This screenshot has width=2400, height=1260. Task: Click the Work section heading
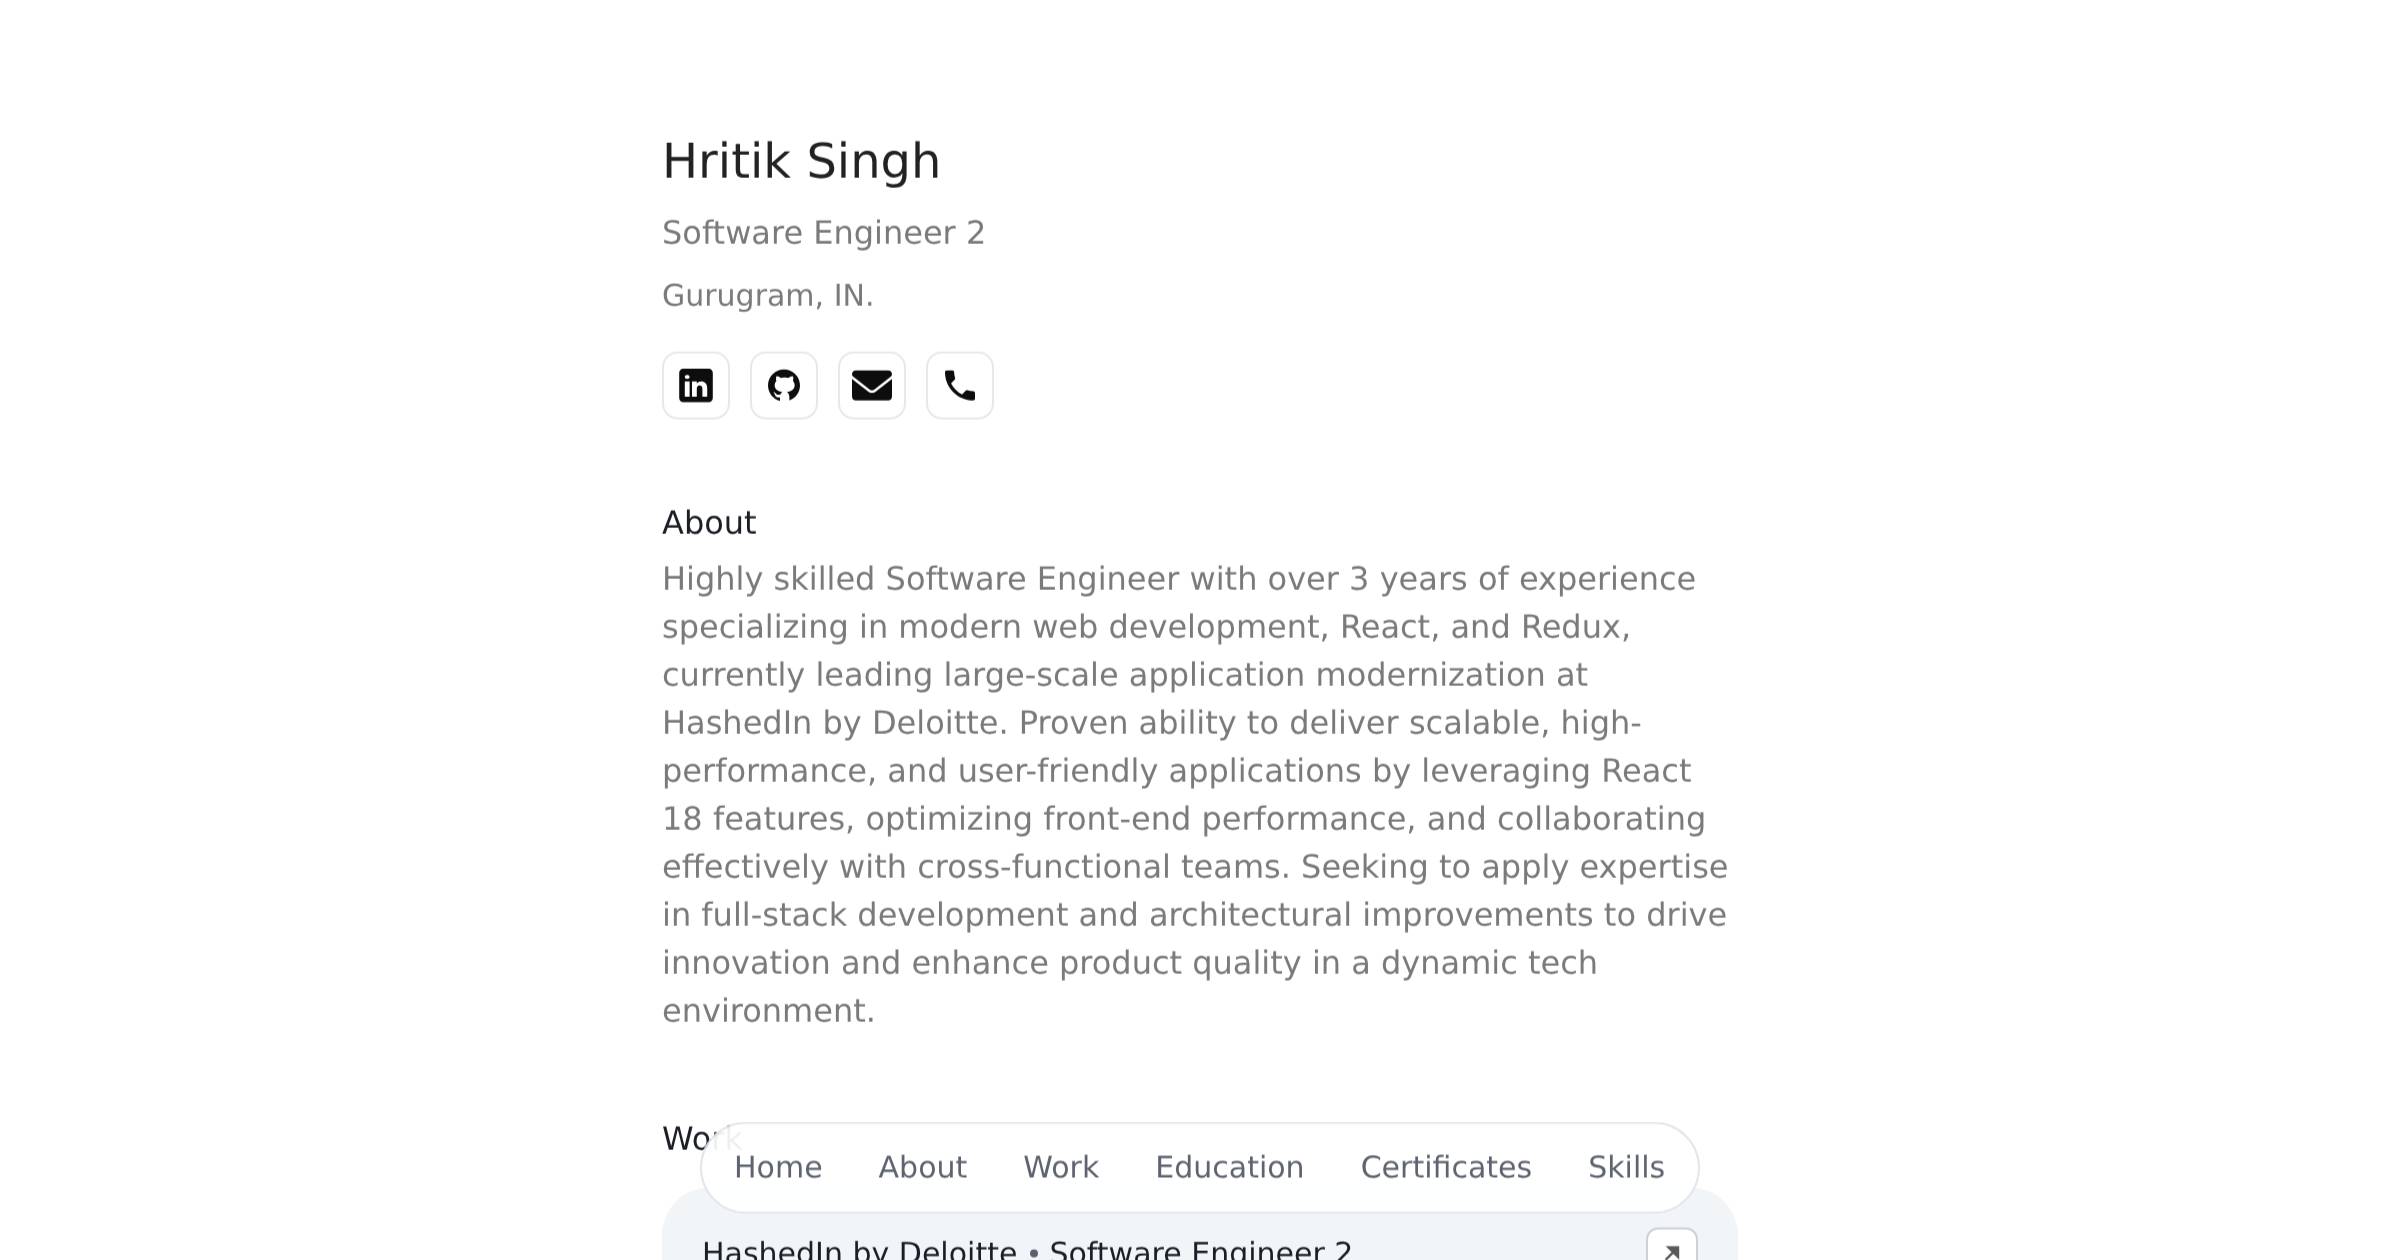pos(702,1138)
